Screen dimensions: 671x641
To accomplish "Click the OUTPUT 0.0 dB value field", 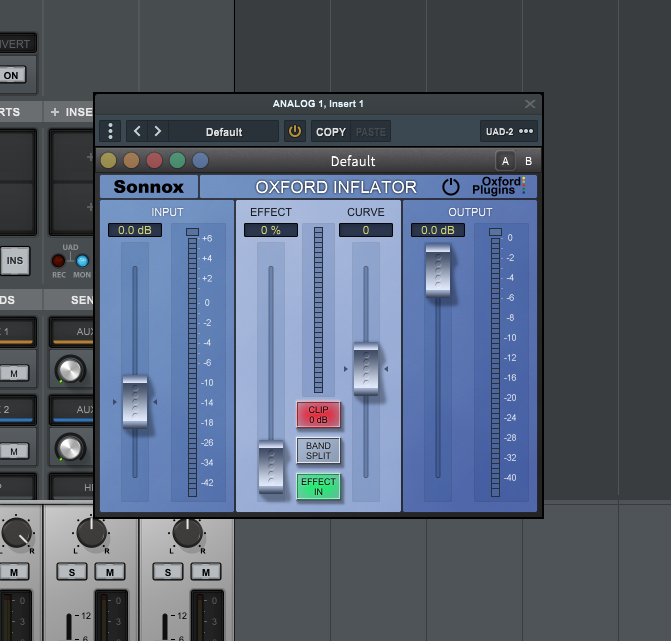I will click(x=438, y=230).
